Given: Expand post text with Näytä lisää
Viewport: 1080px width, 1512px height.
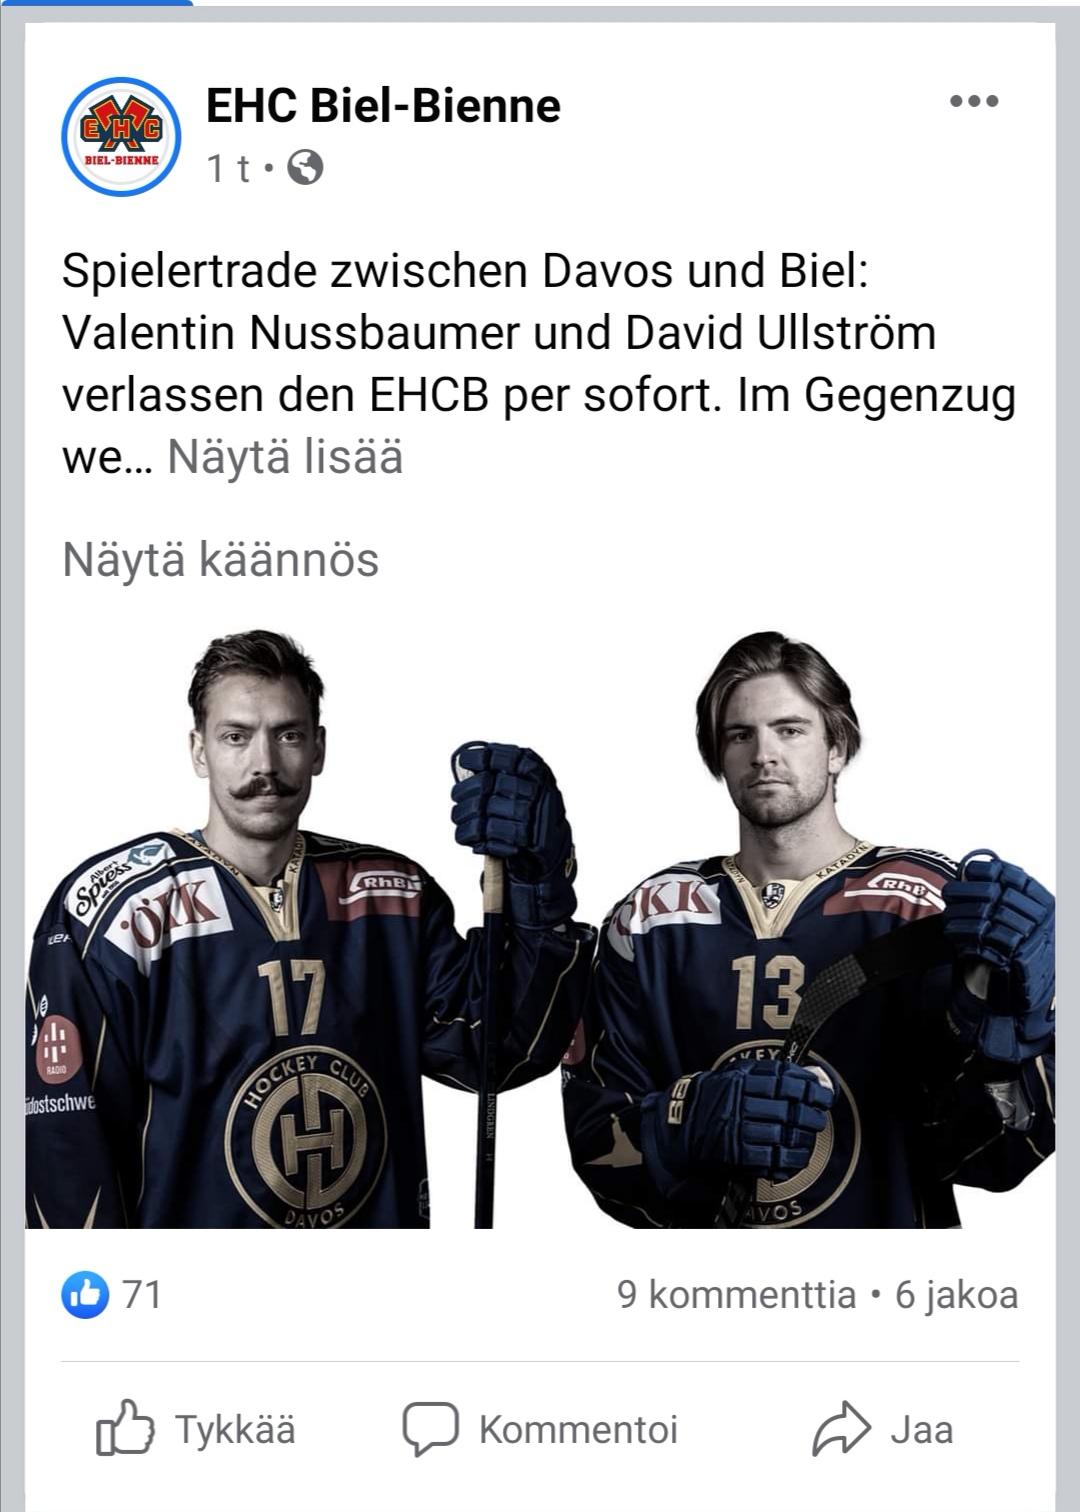Looking at the screenshot, I should tap(285, 457).
